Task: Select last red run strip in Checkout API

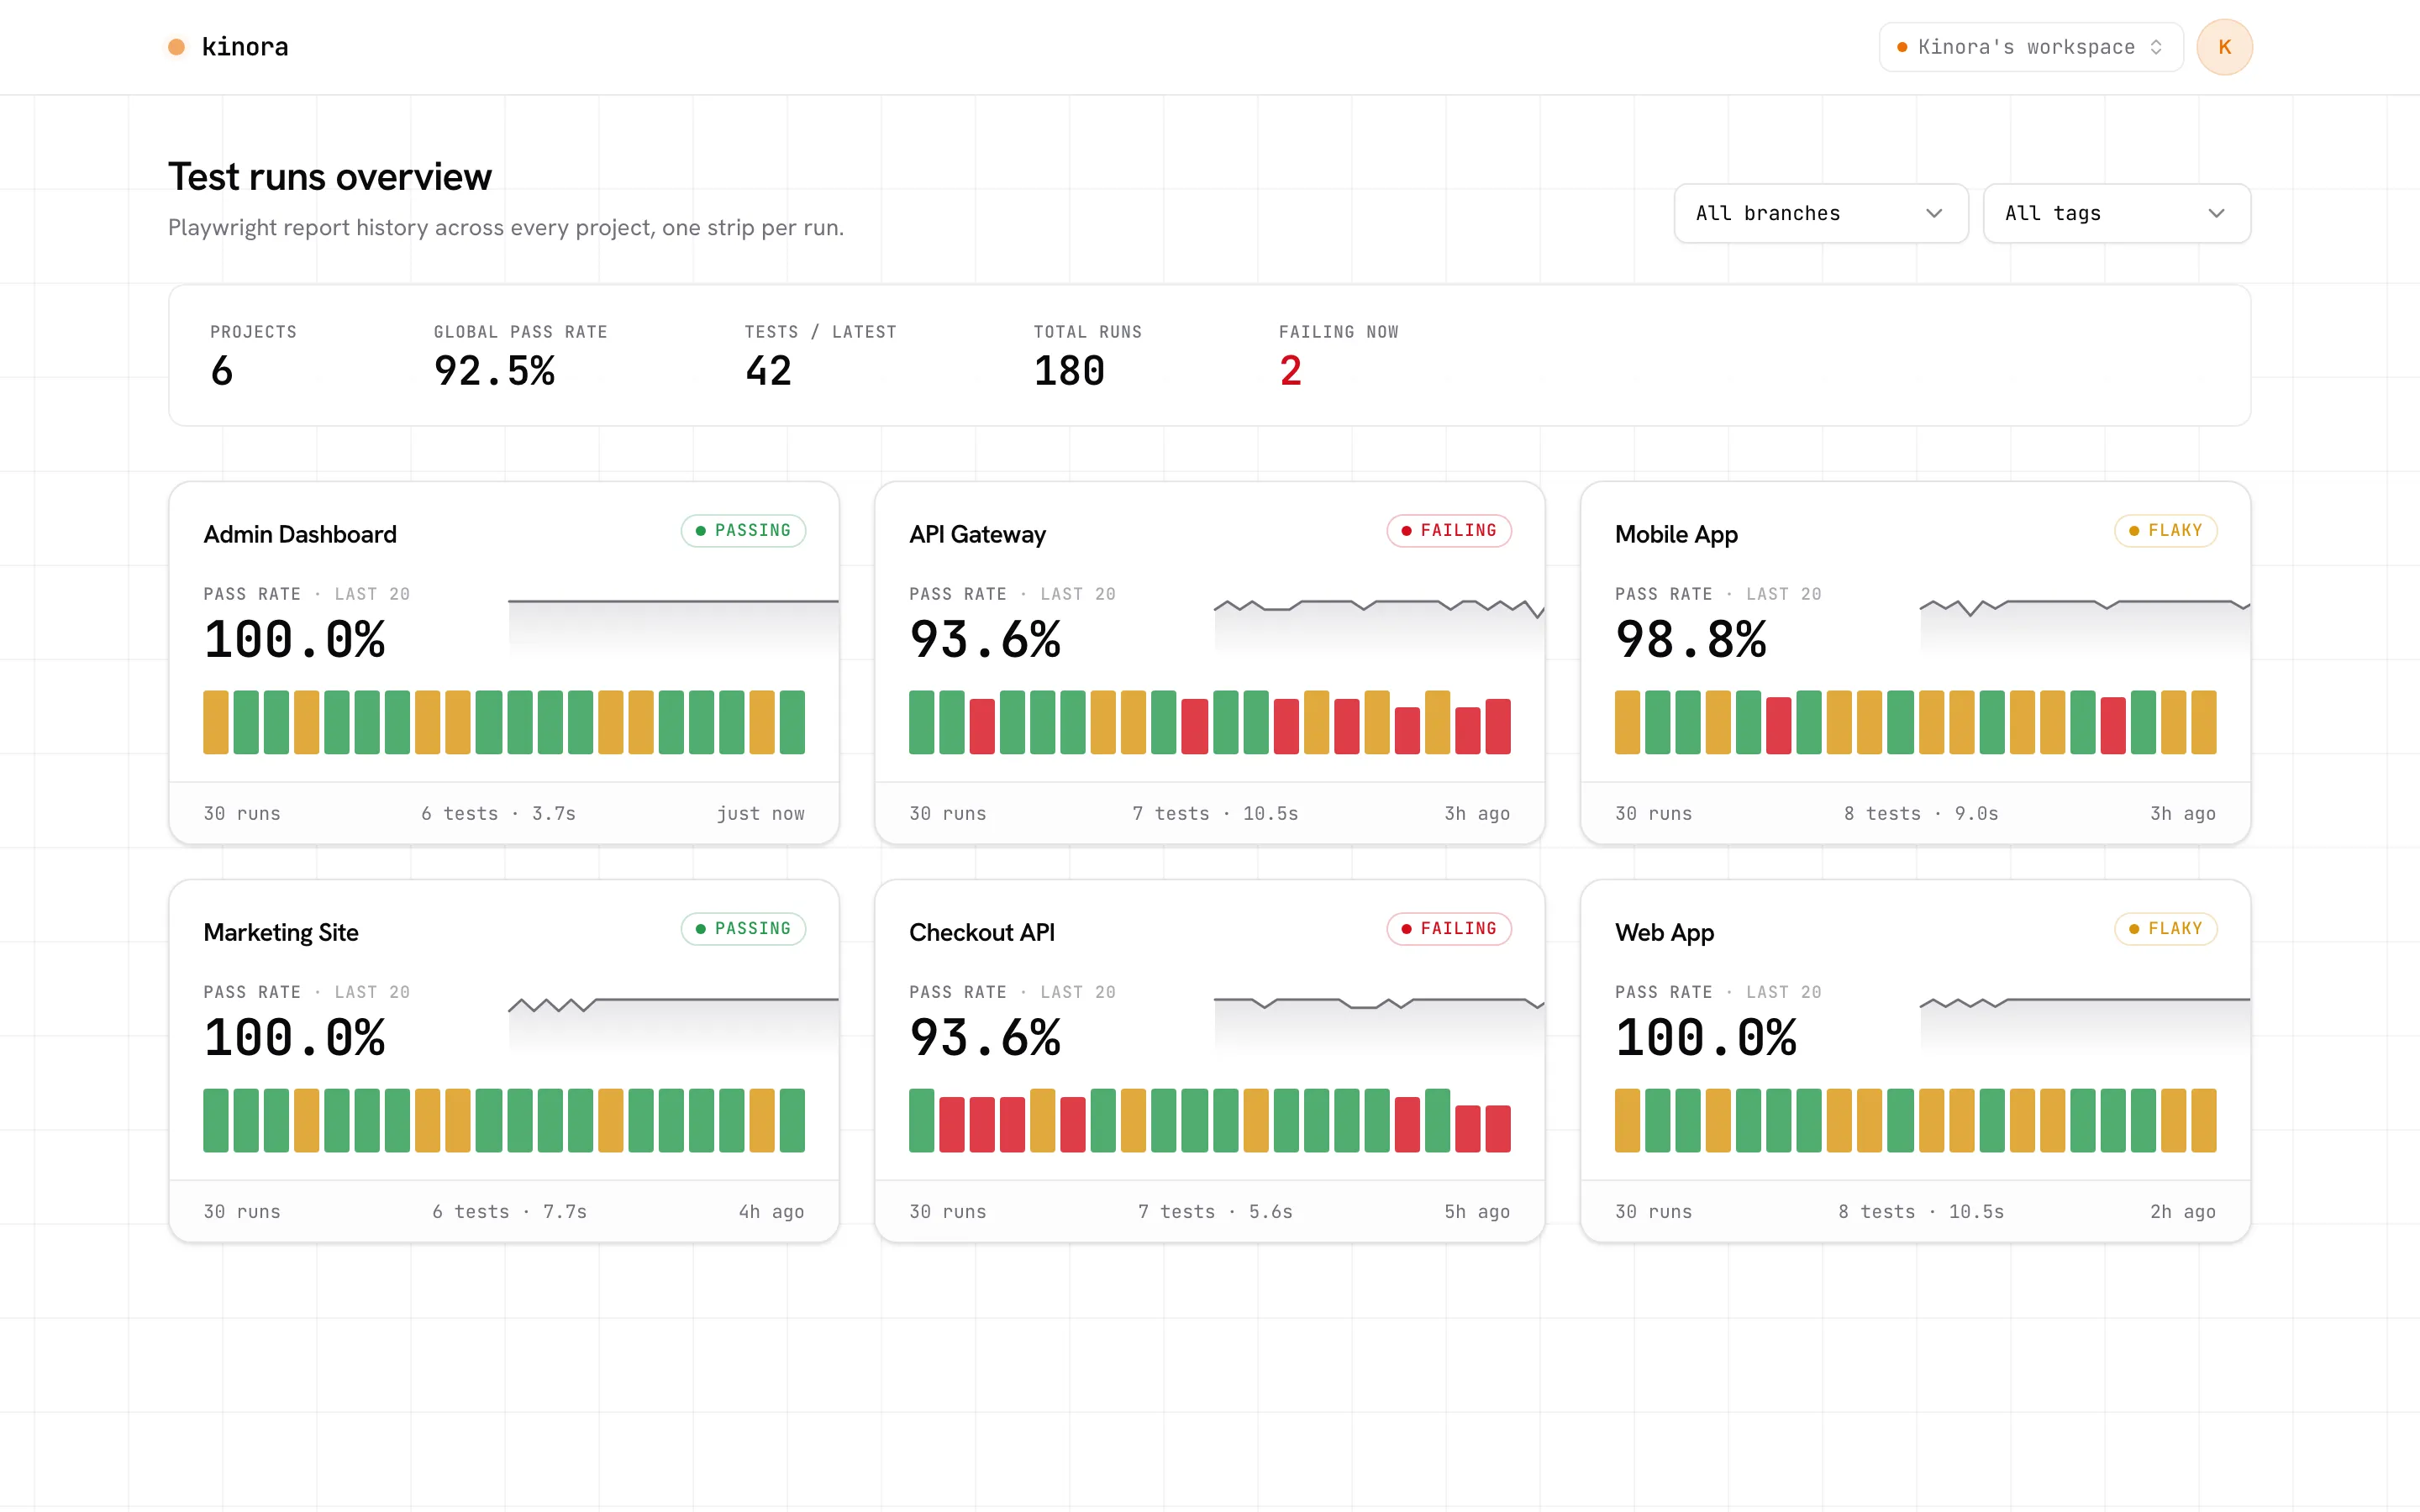Action: click(x=1498, y=1128)
